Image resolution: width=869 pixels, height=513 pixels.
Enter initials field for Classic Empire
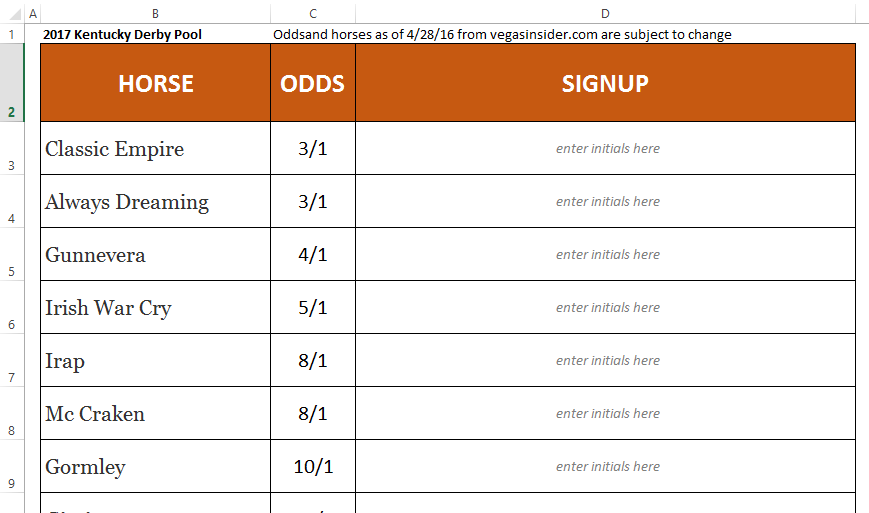(607, 149)
